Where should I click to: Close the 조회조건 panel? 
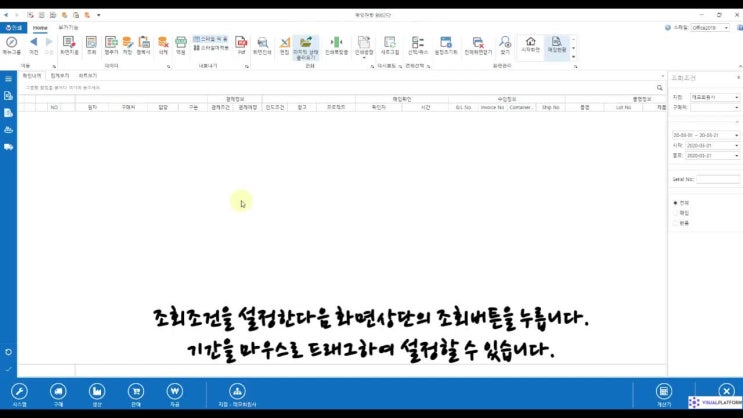[738, 78]
